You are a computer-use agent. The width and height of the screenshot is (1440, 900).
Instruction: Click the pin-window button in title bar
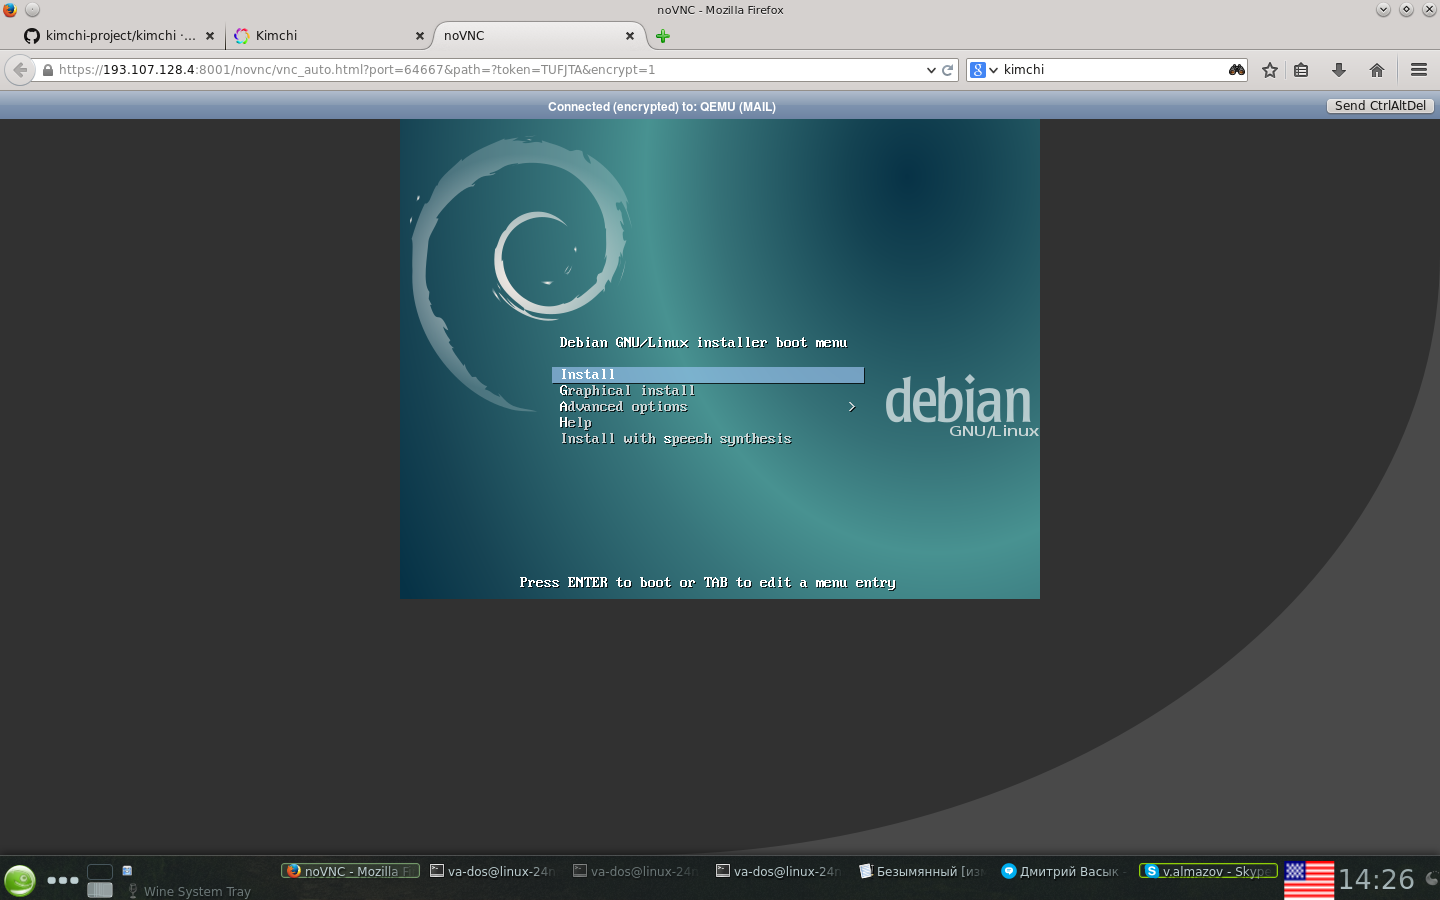[x=32, y=10]
